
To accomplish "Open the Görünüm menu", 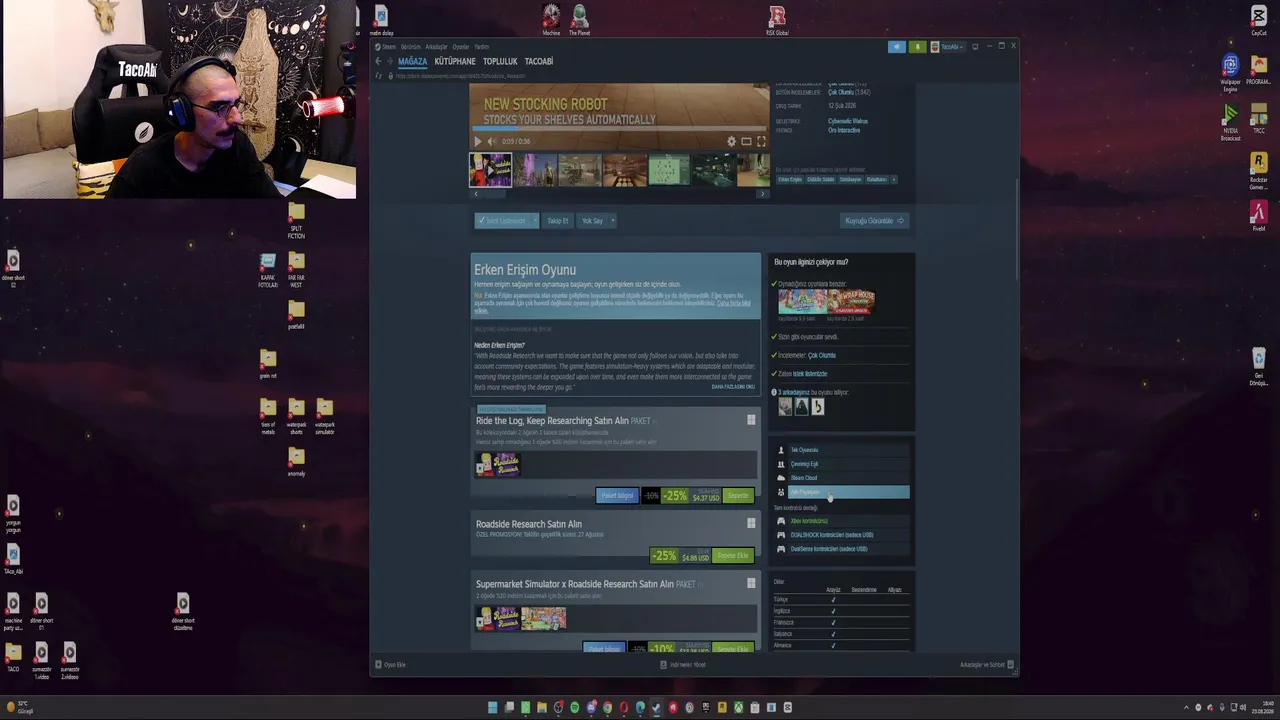I will click(x=411, y=47).
